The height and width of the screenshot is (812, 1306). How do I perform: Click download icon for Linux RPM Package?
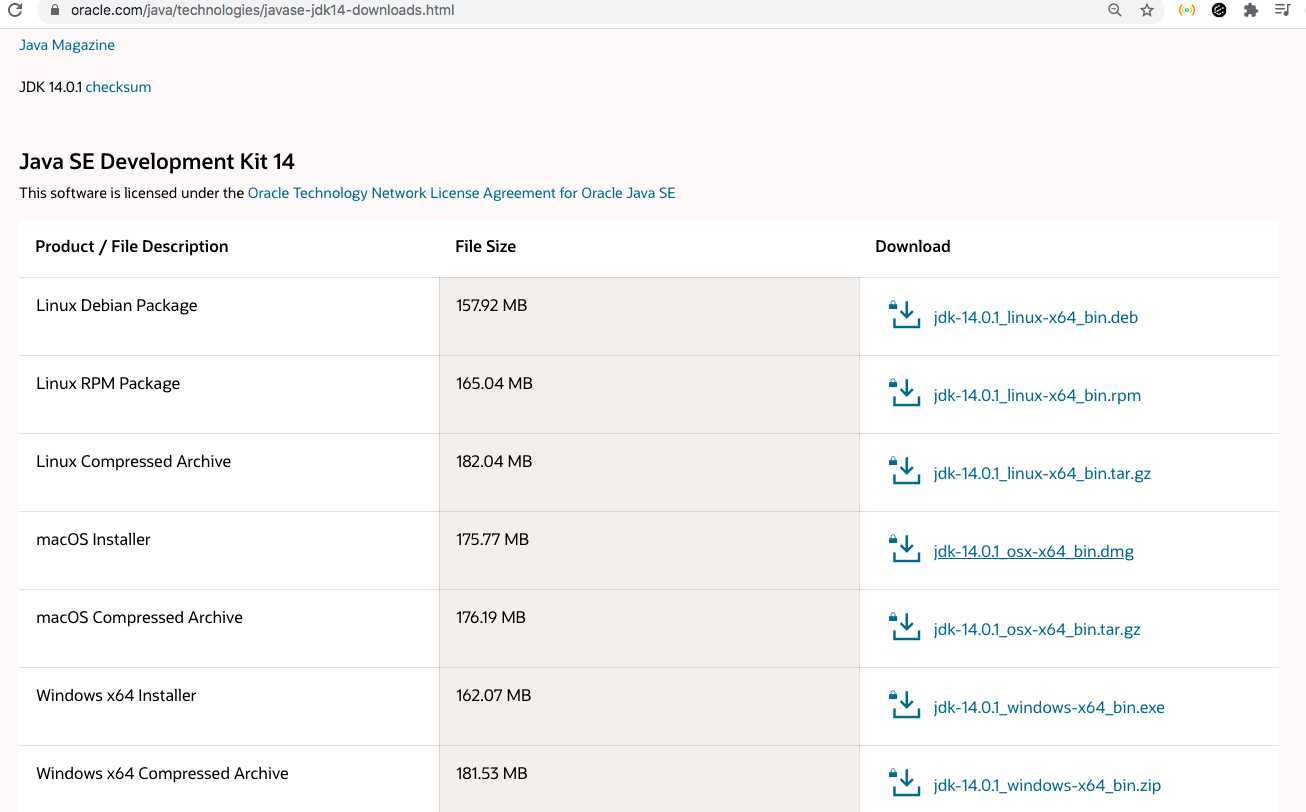904,393
